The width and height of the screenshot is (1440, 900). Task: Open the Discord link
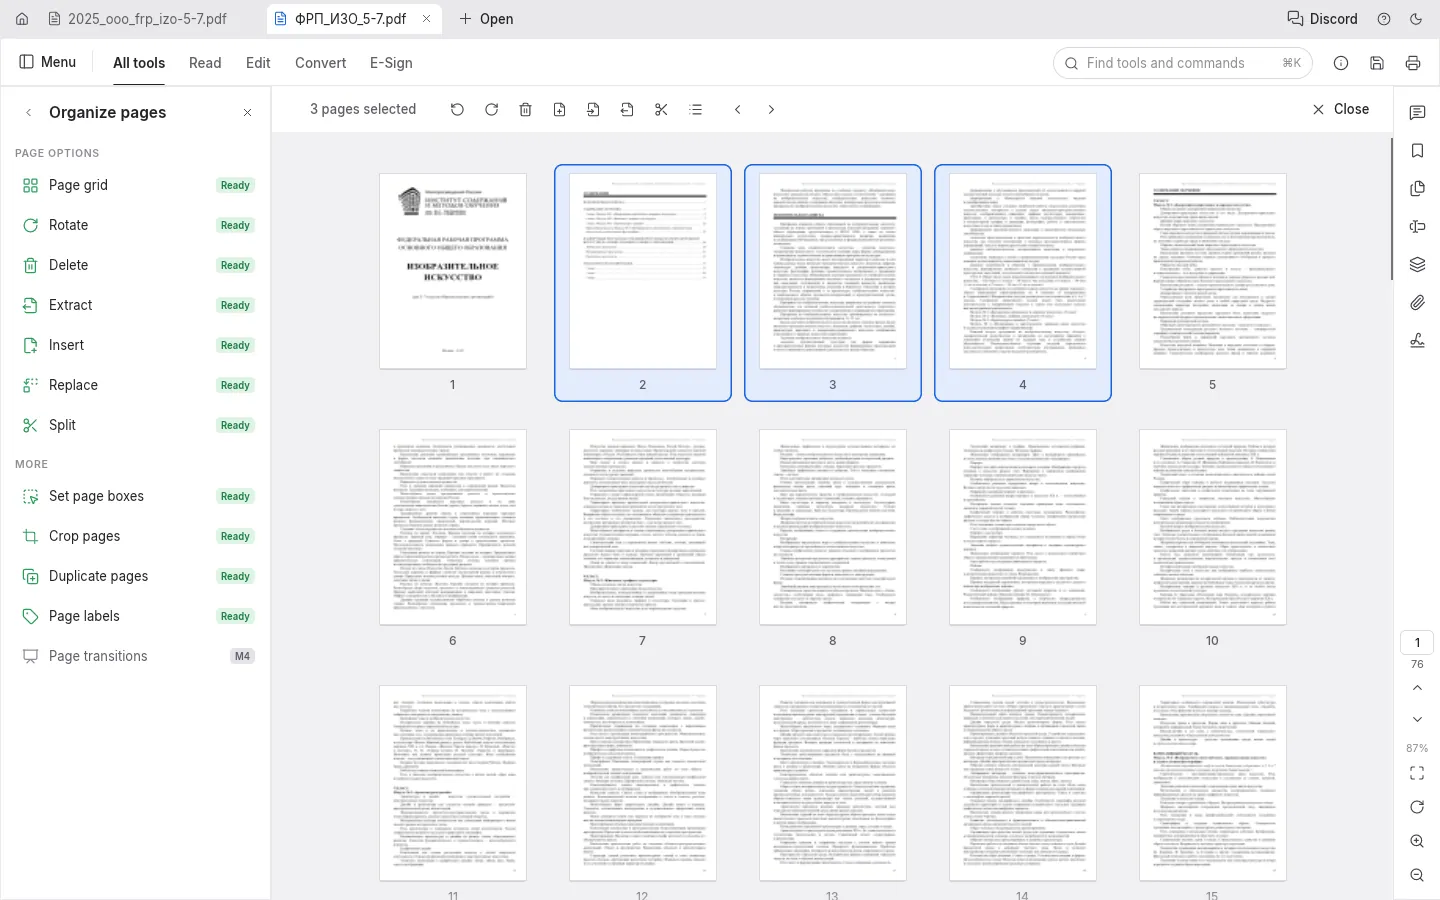[x=1322, y=19]
